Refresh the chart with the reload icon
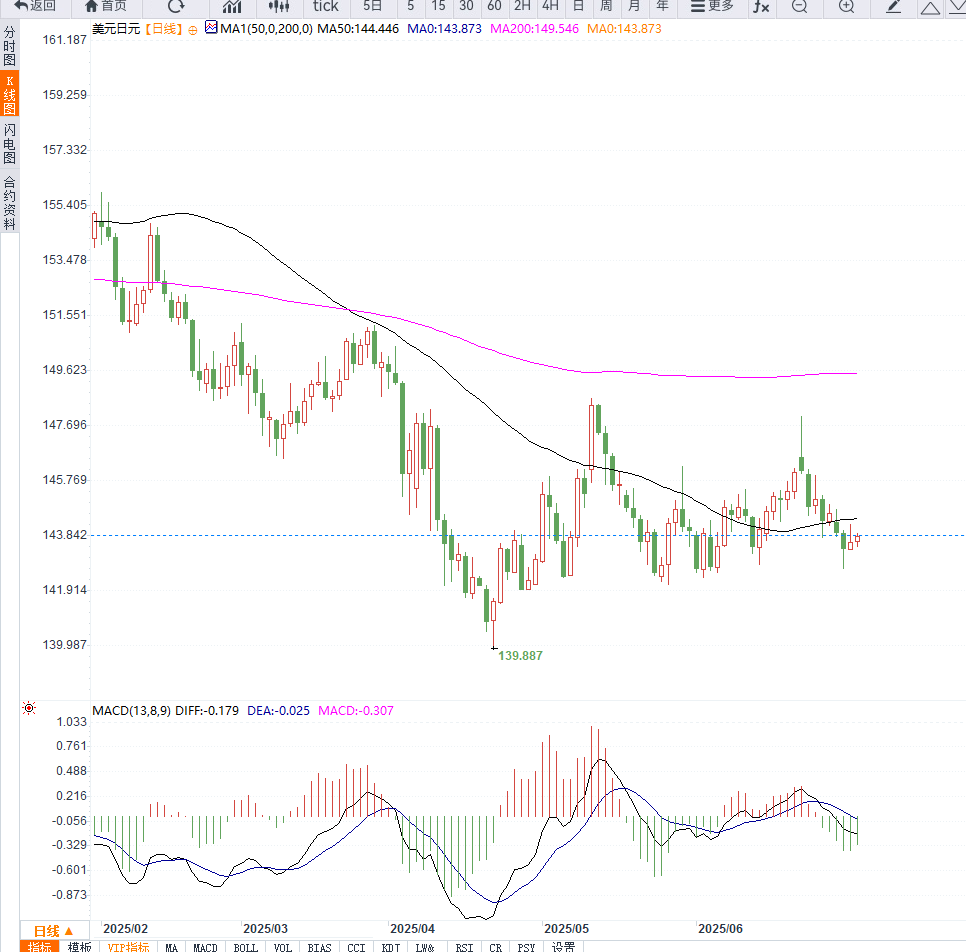966x952 pixels. tap(176, 6)
